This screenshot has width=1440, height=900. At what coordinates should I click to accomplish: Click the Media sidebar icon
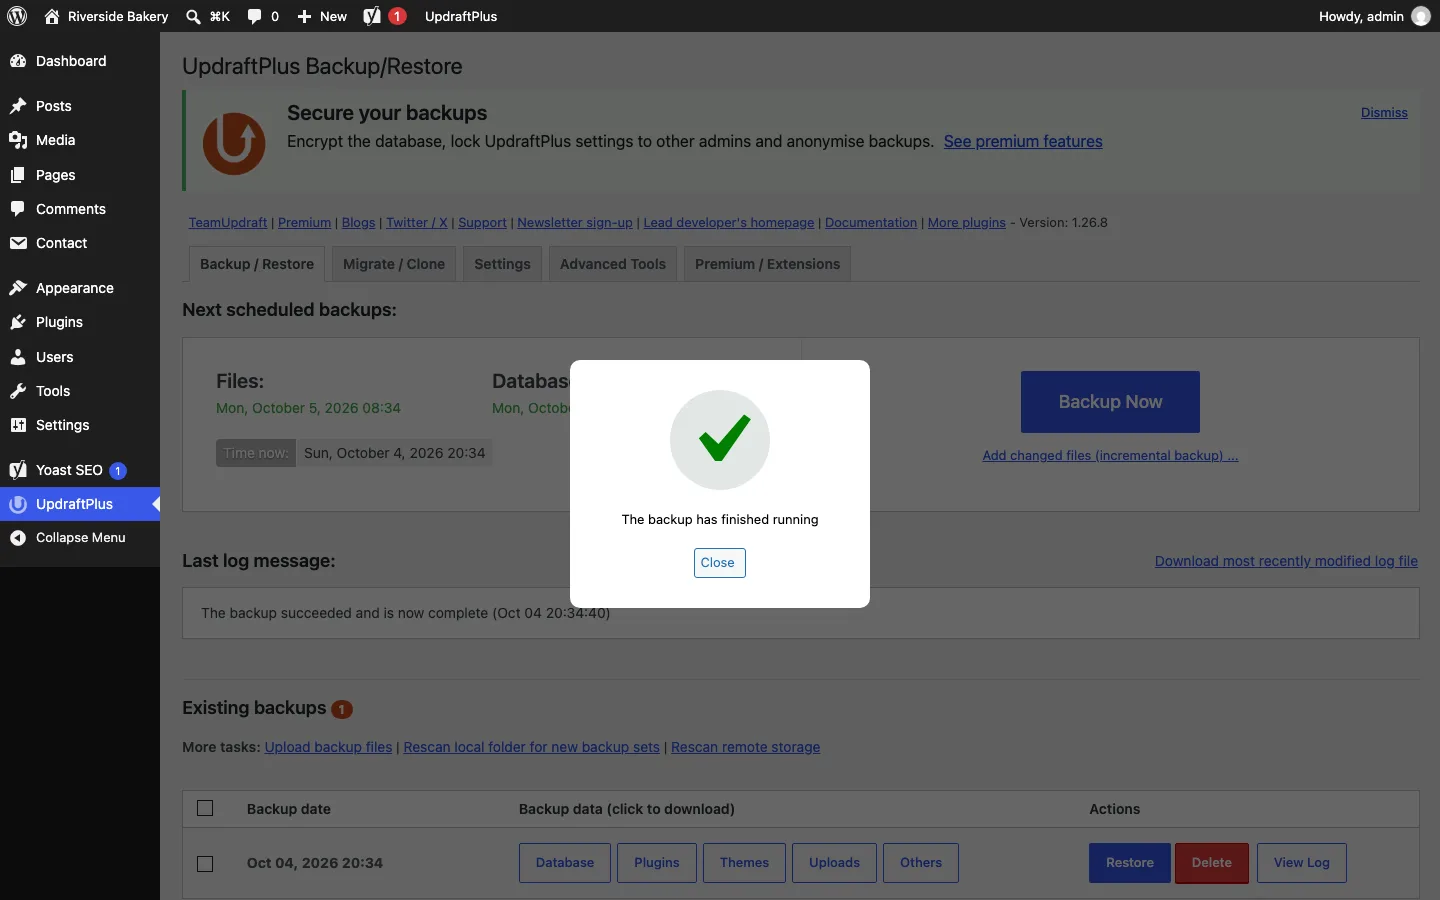18,140
